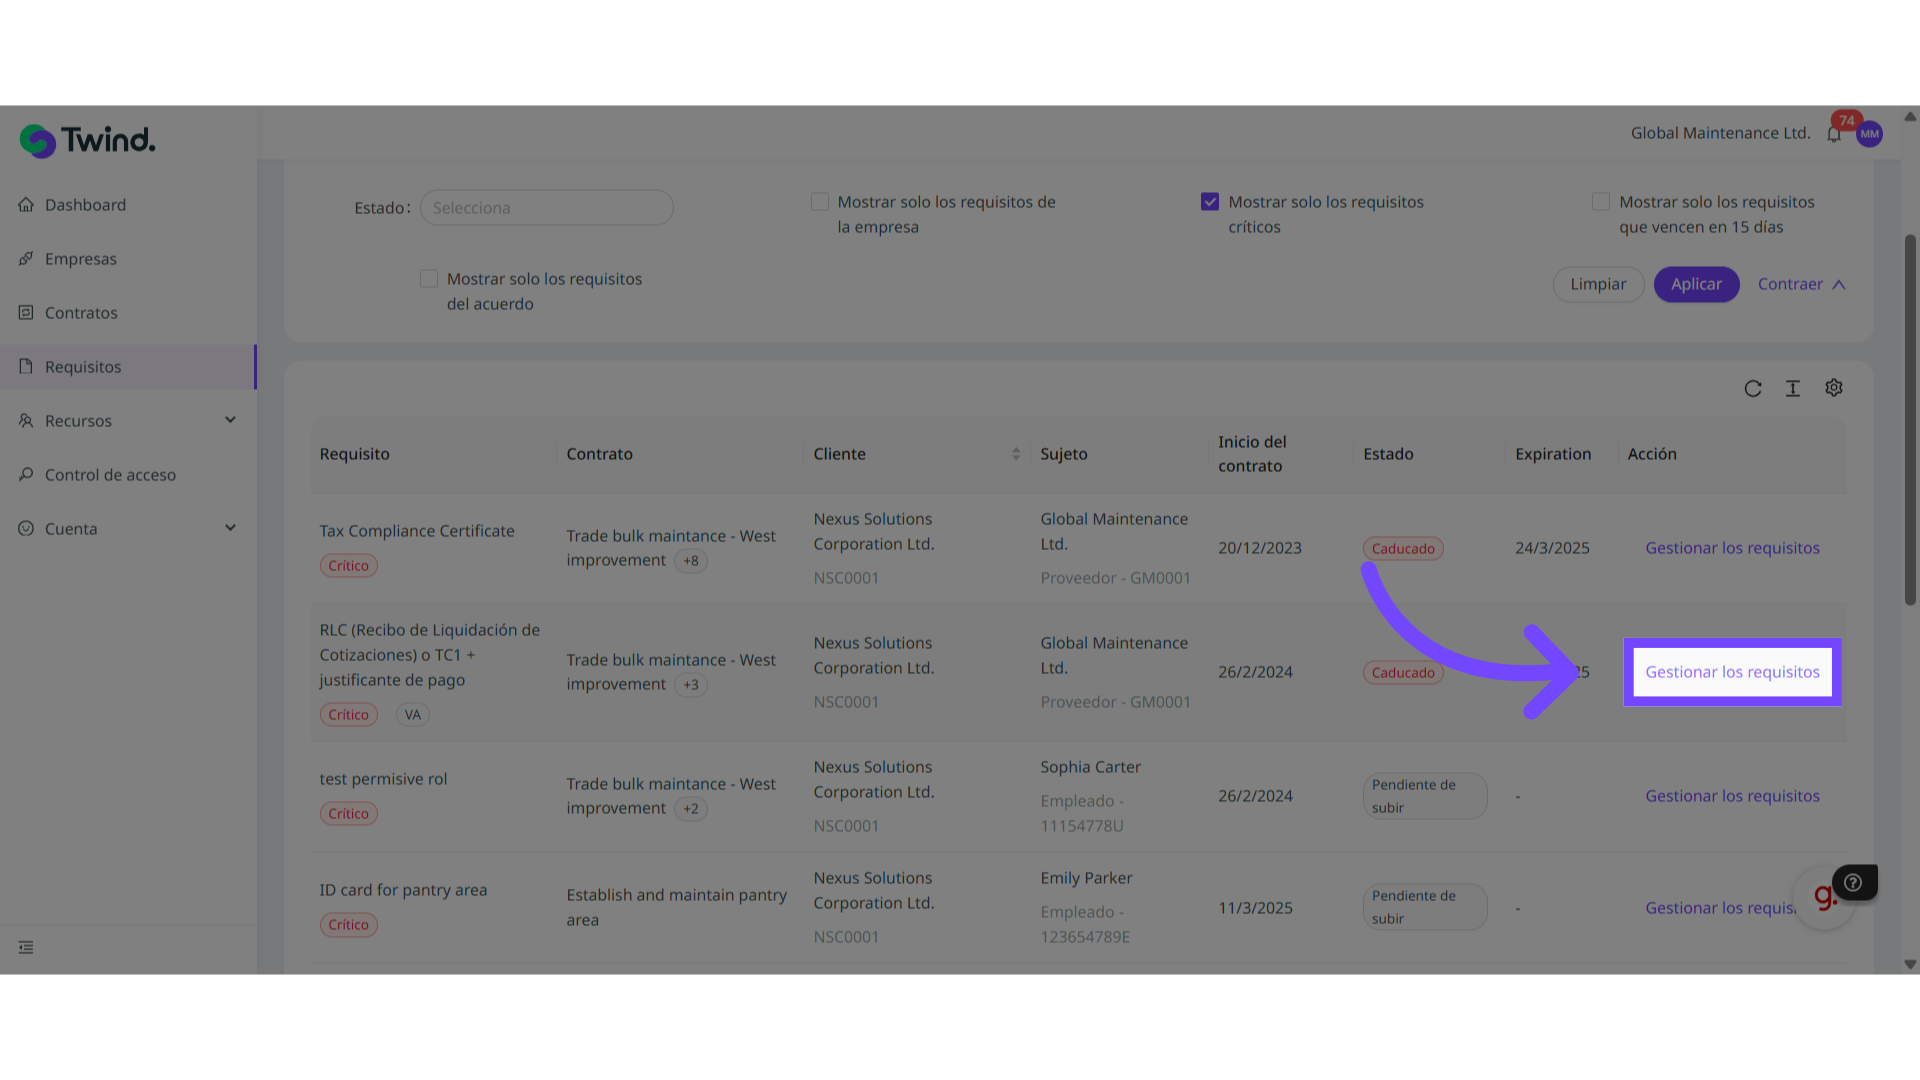
Task: Check requirements expiring in 15 days
Action: pos(1601,202)
